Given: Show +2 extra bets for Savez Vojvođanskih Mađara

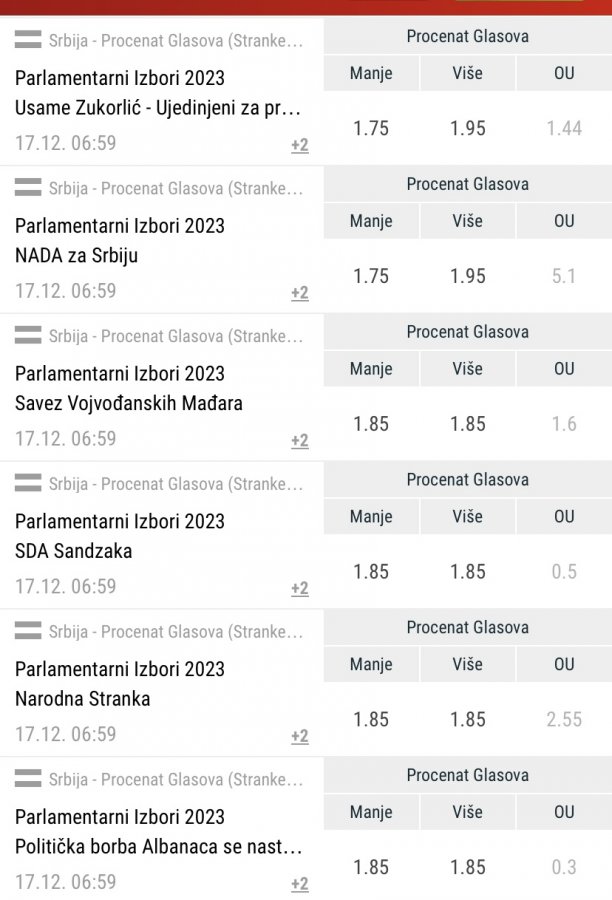Looking at the screenshot, I should click(299, 440).
